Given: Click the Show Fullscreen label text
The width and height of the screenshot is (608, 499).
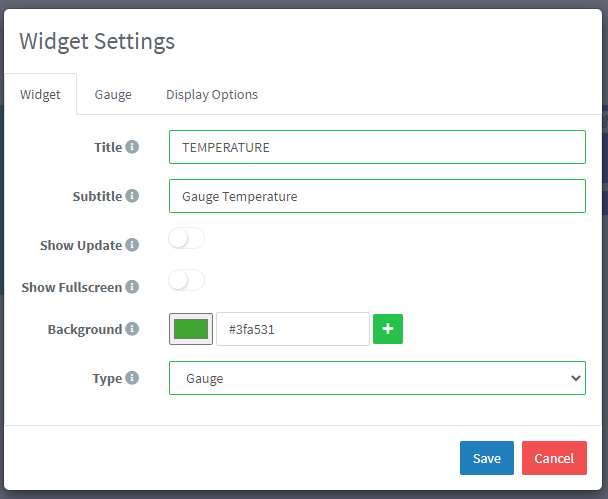Looking at the screenshot, I should (x=72, y=287).
